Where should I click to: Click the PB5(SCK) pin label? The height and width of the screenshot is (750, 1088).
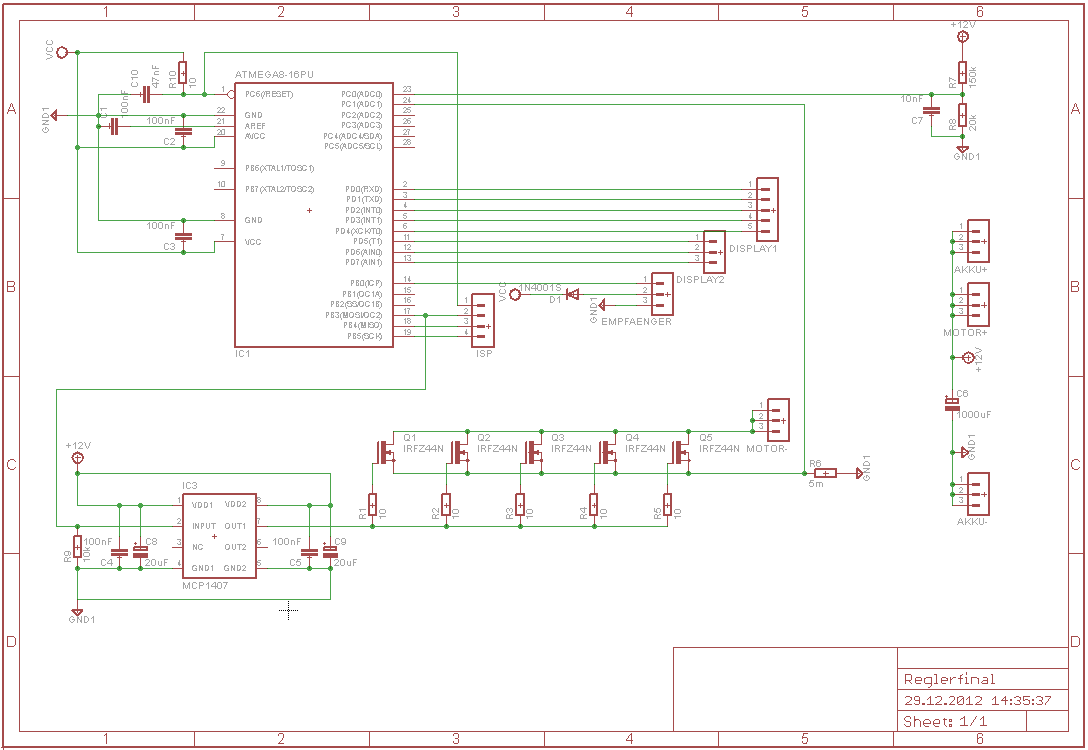click(365, 336)
